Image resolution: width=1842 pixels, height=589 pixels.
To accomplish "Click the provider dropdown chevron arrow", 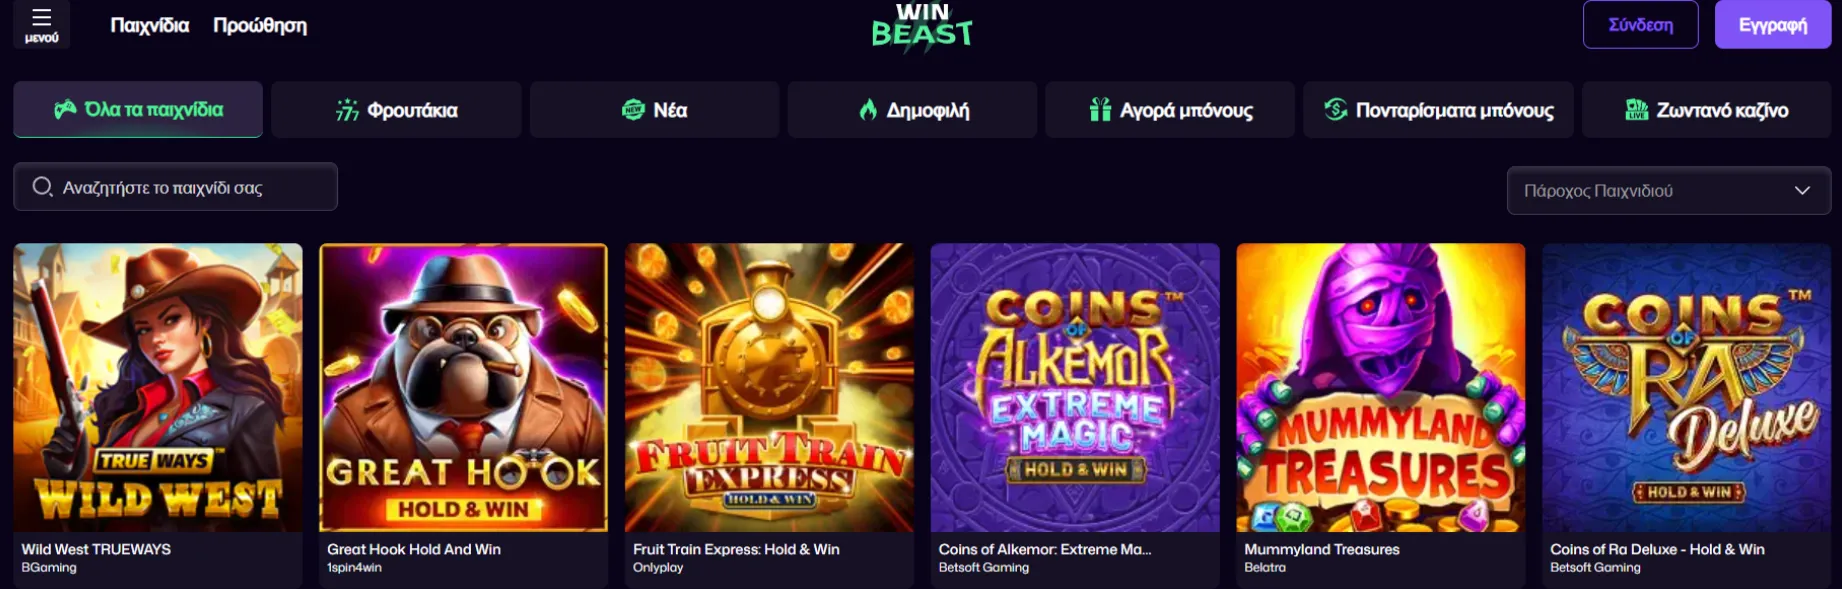I will 1802,191.
